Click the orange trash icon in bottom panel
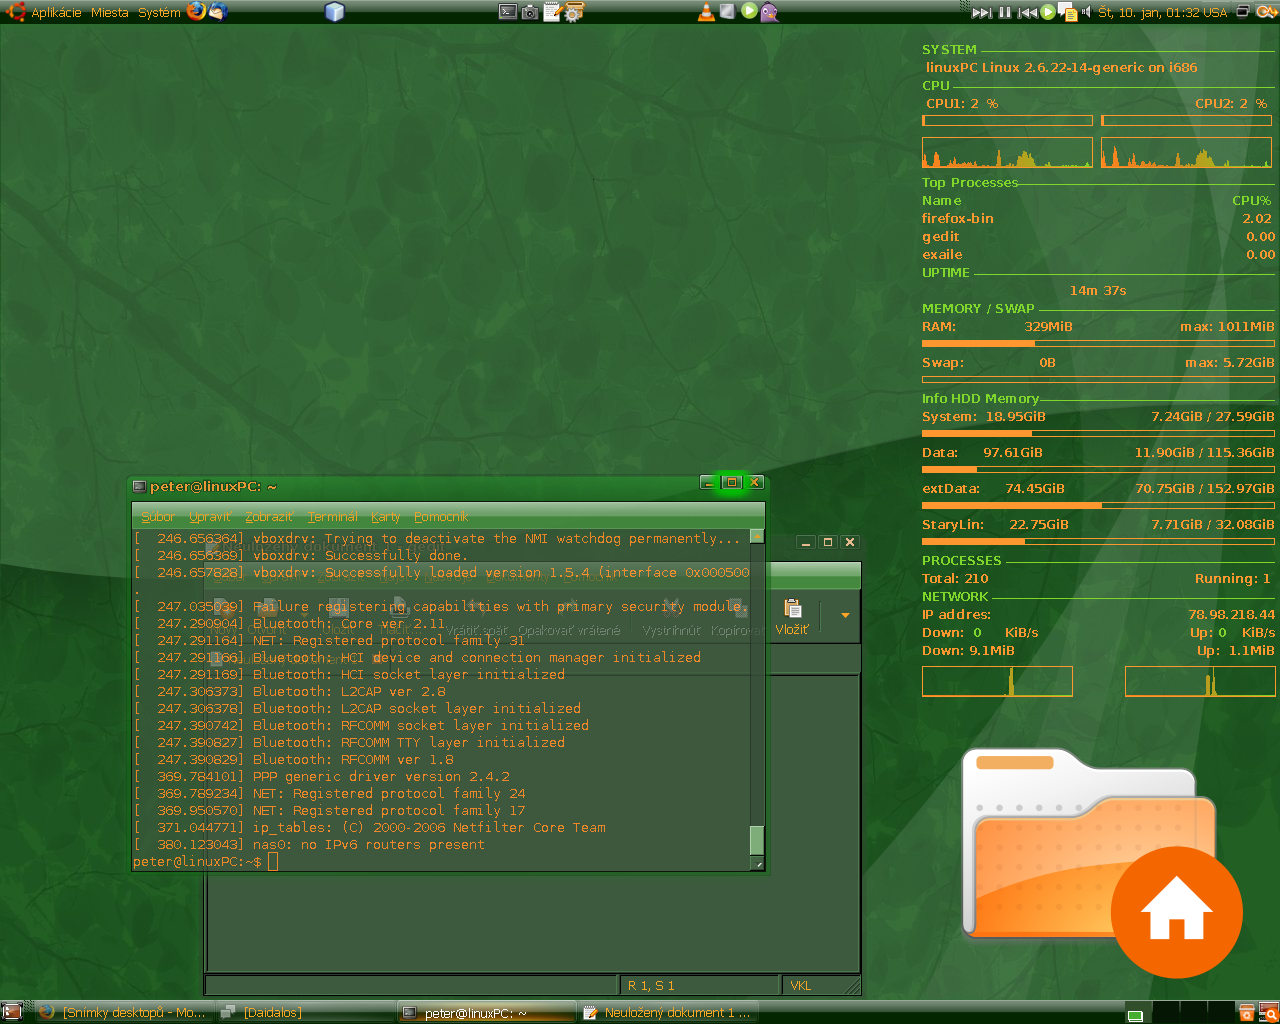Image resolution: width=1280 pixels, height=1024 pixels. 1246,1013
